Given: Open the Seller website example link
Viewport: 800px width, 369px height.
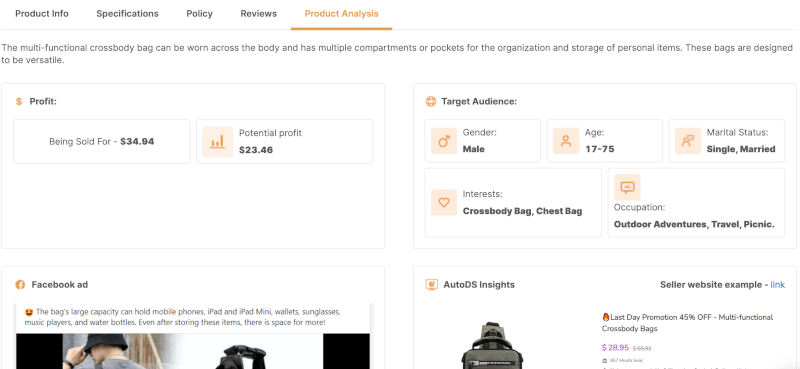Looking at the screenshot, I should coord(778,285).
